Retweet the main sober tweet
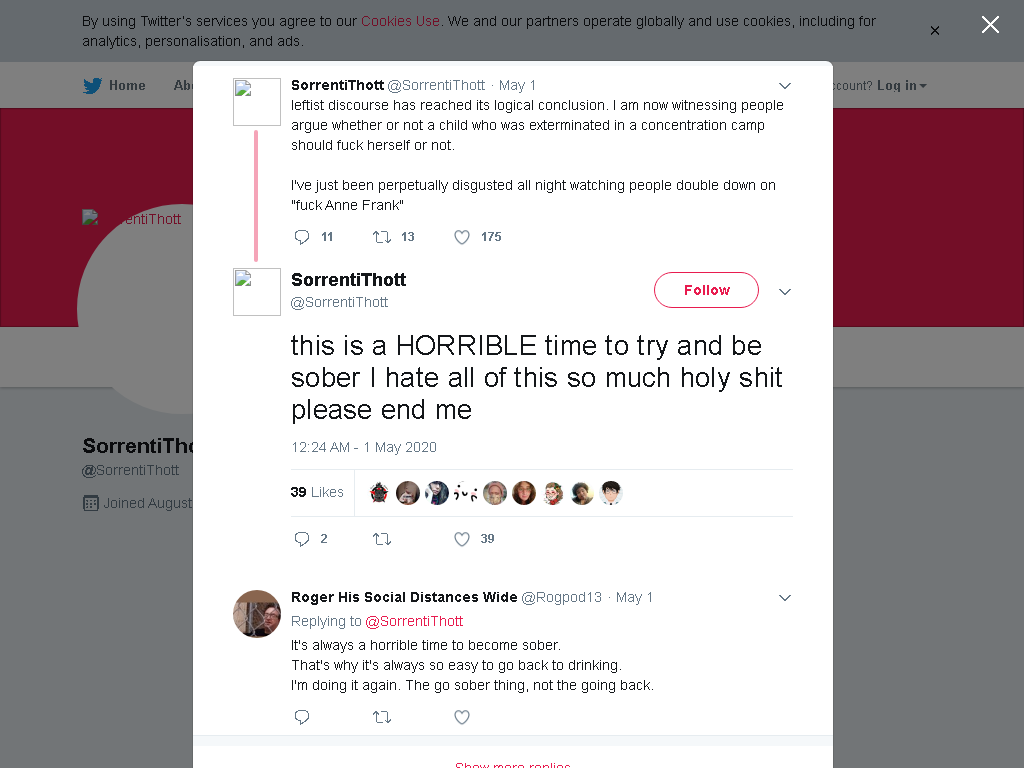 [x=382, y=539]
